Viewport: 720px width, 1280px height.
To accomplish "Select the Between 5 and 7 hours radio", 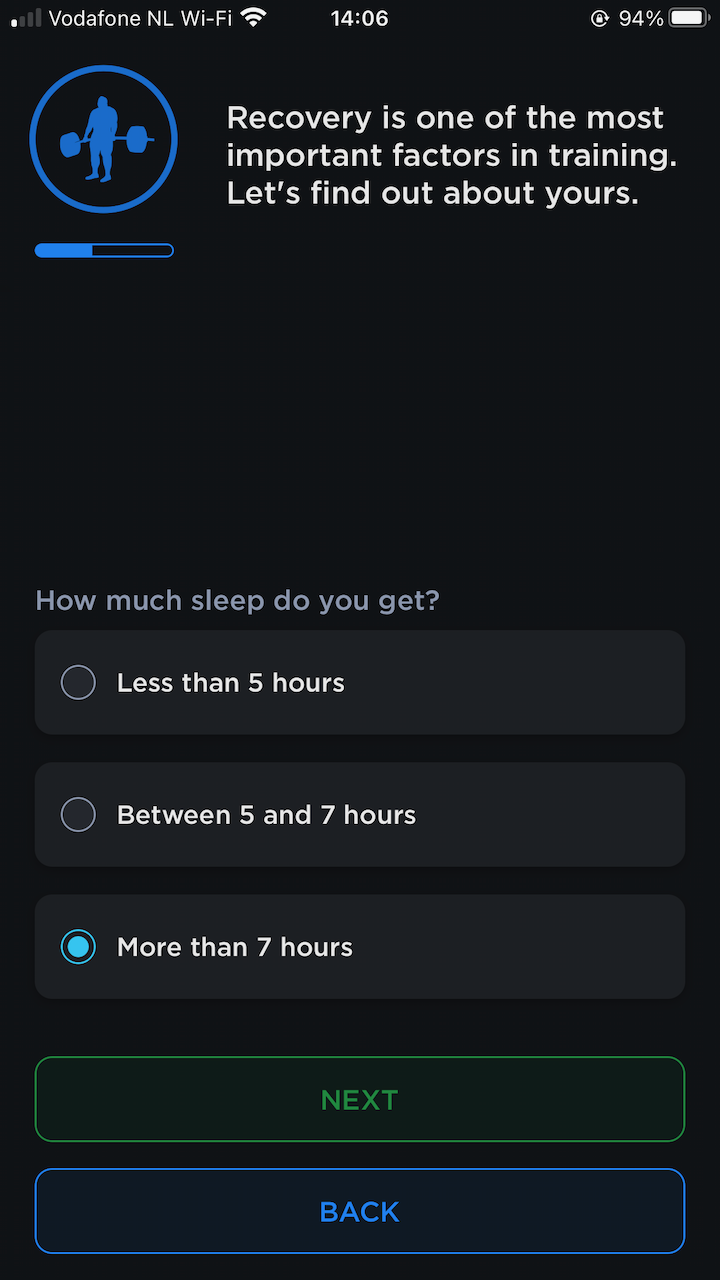I will click(78, 815).
